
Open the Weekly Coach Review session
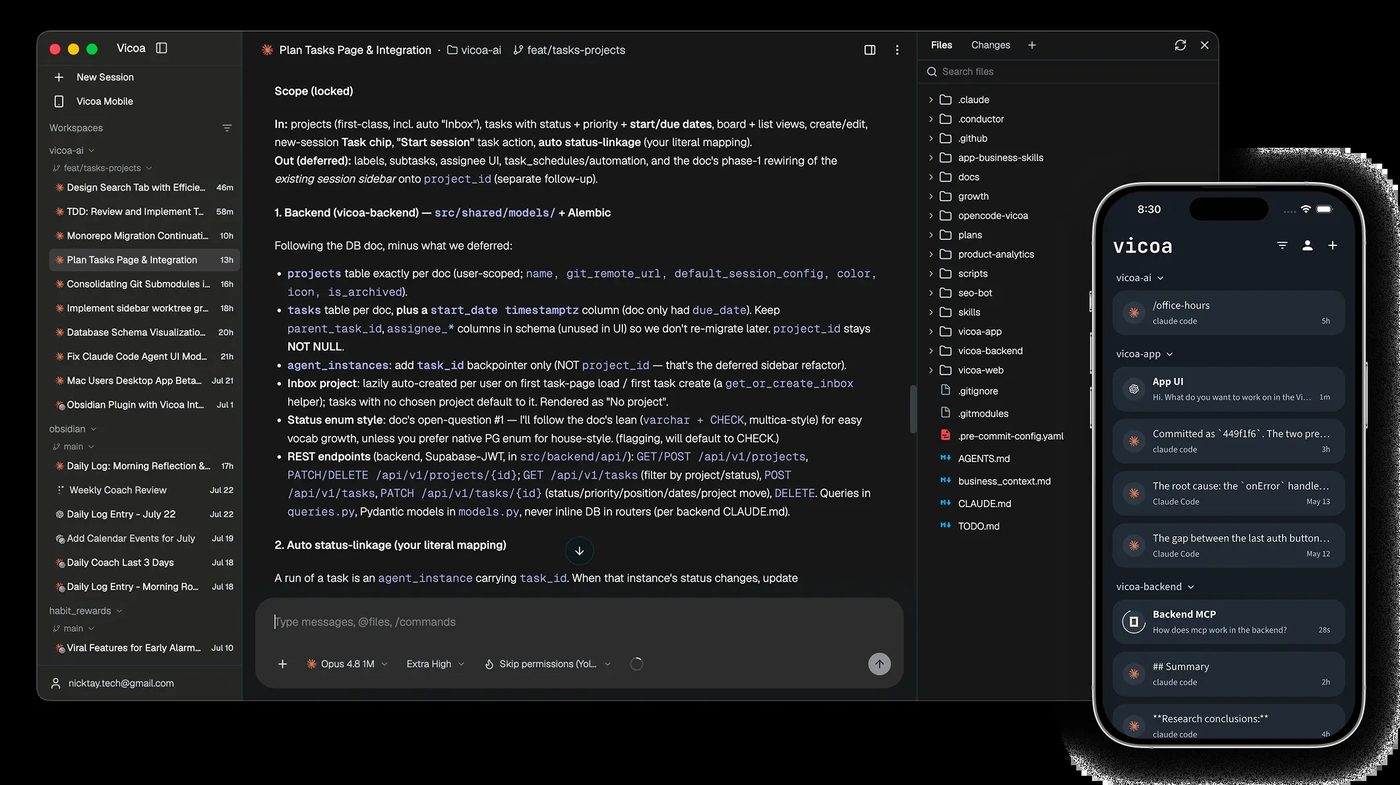(144, 490)
